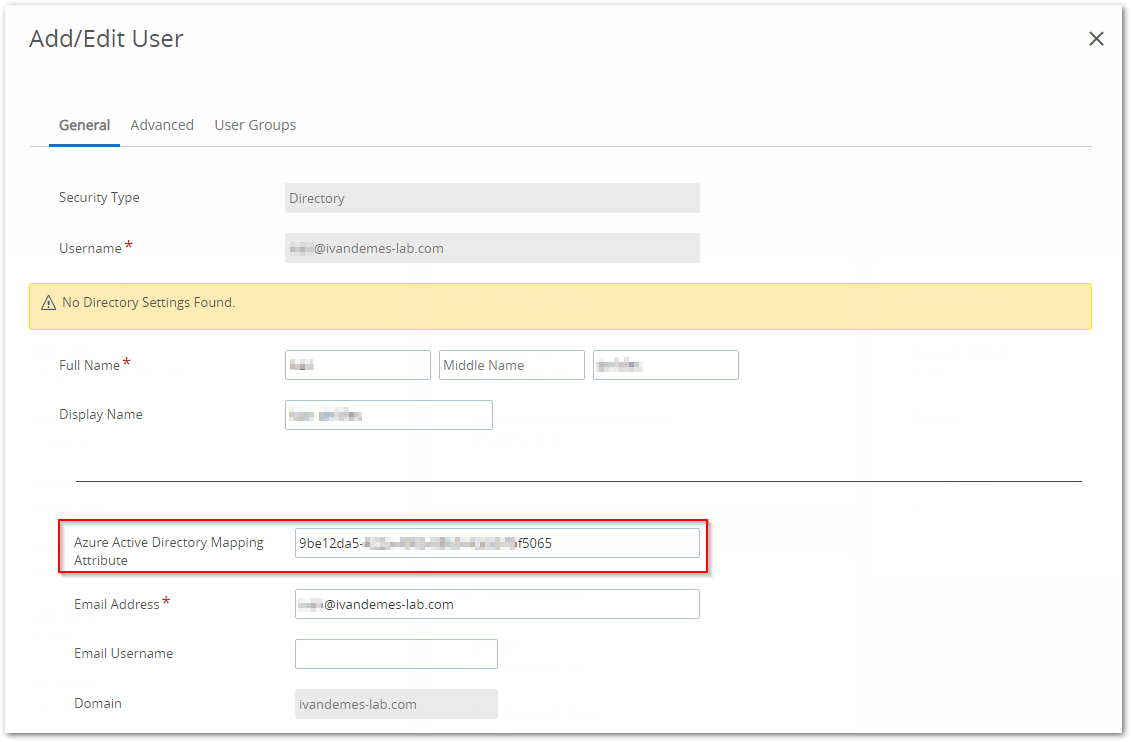Select the Domain field
Viewport: 1131px width, 742px height.
tap(396, 704)
